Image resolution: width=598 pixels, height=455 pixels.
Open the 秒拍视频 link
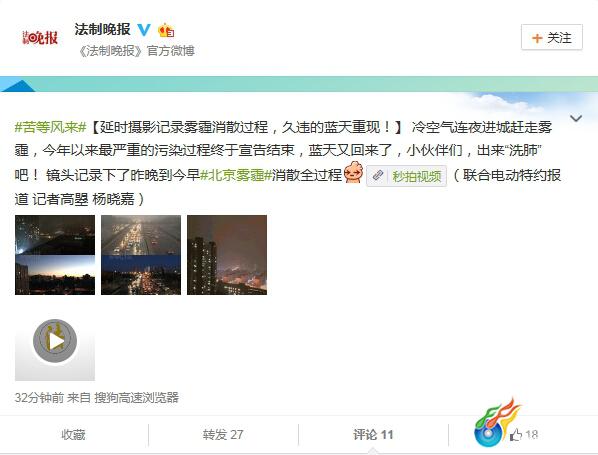(x=416, y=176)
